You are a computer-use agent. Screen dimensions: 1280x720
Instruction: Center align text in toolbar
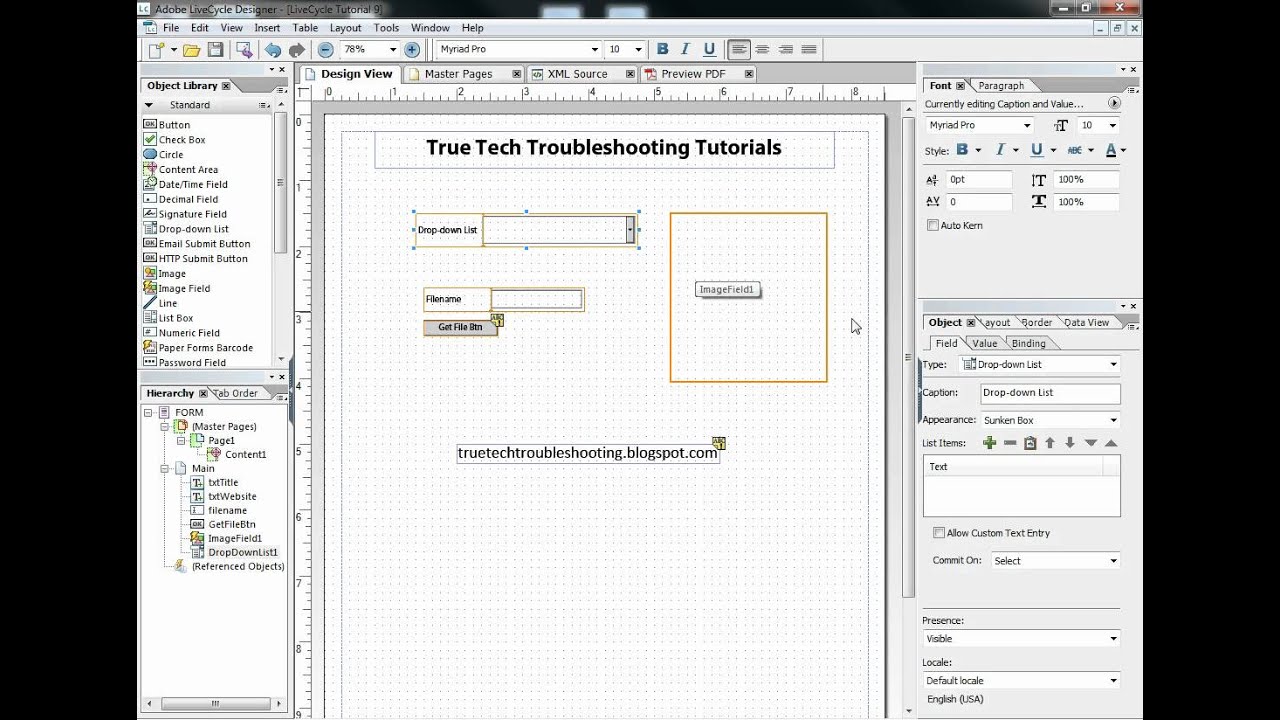coord(763,49)
